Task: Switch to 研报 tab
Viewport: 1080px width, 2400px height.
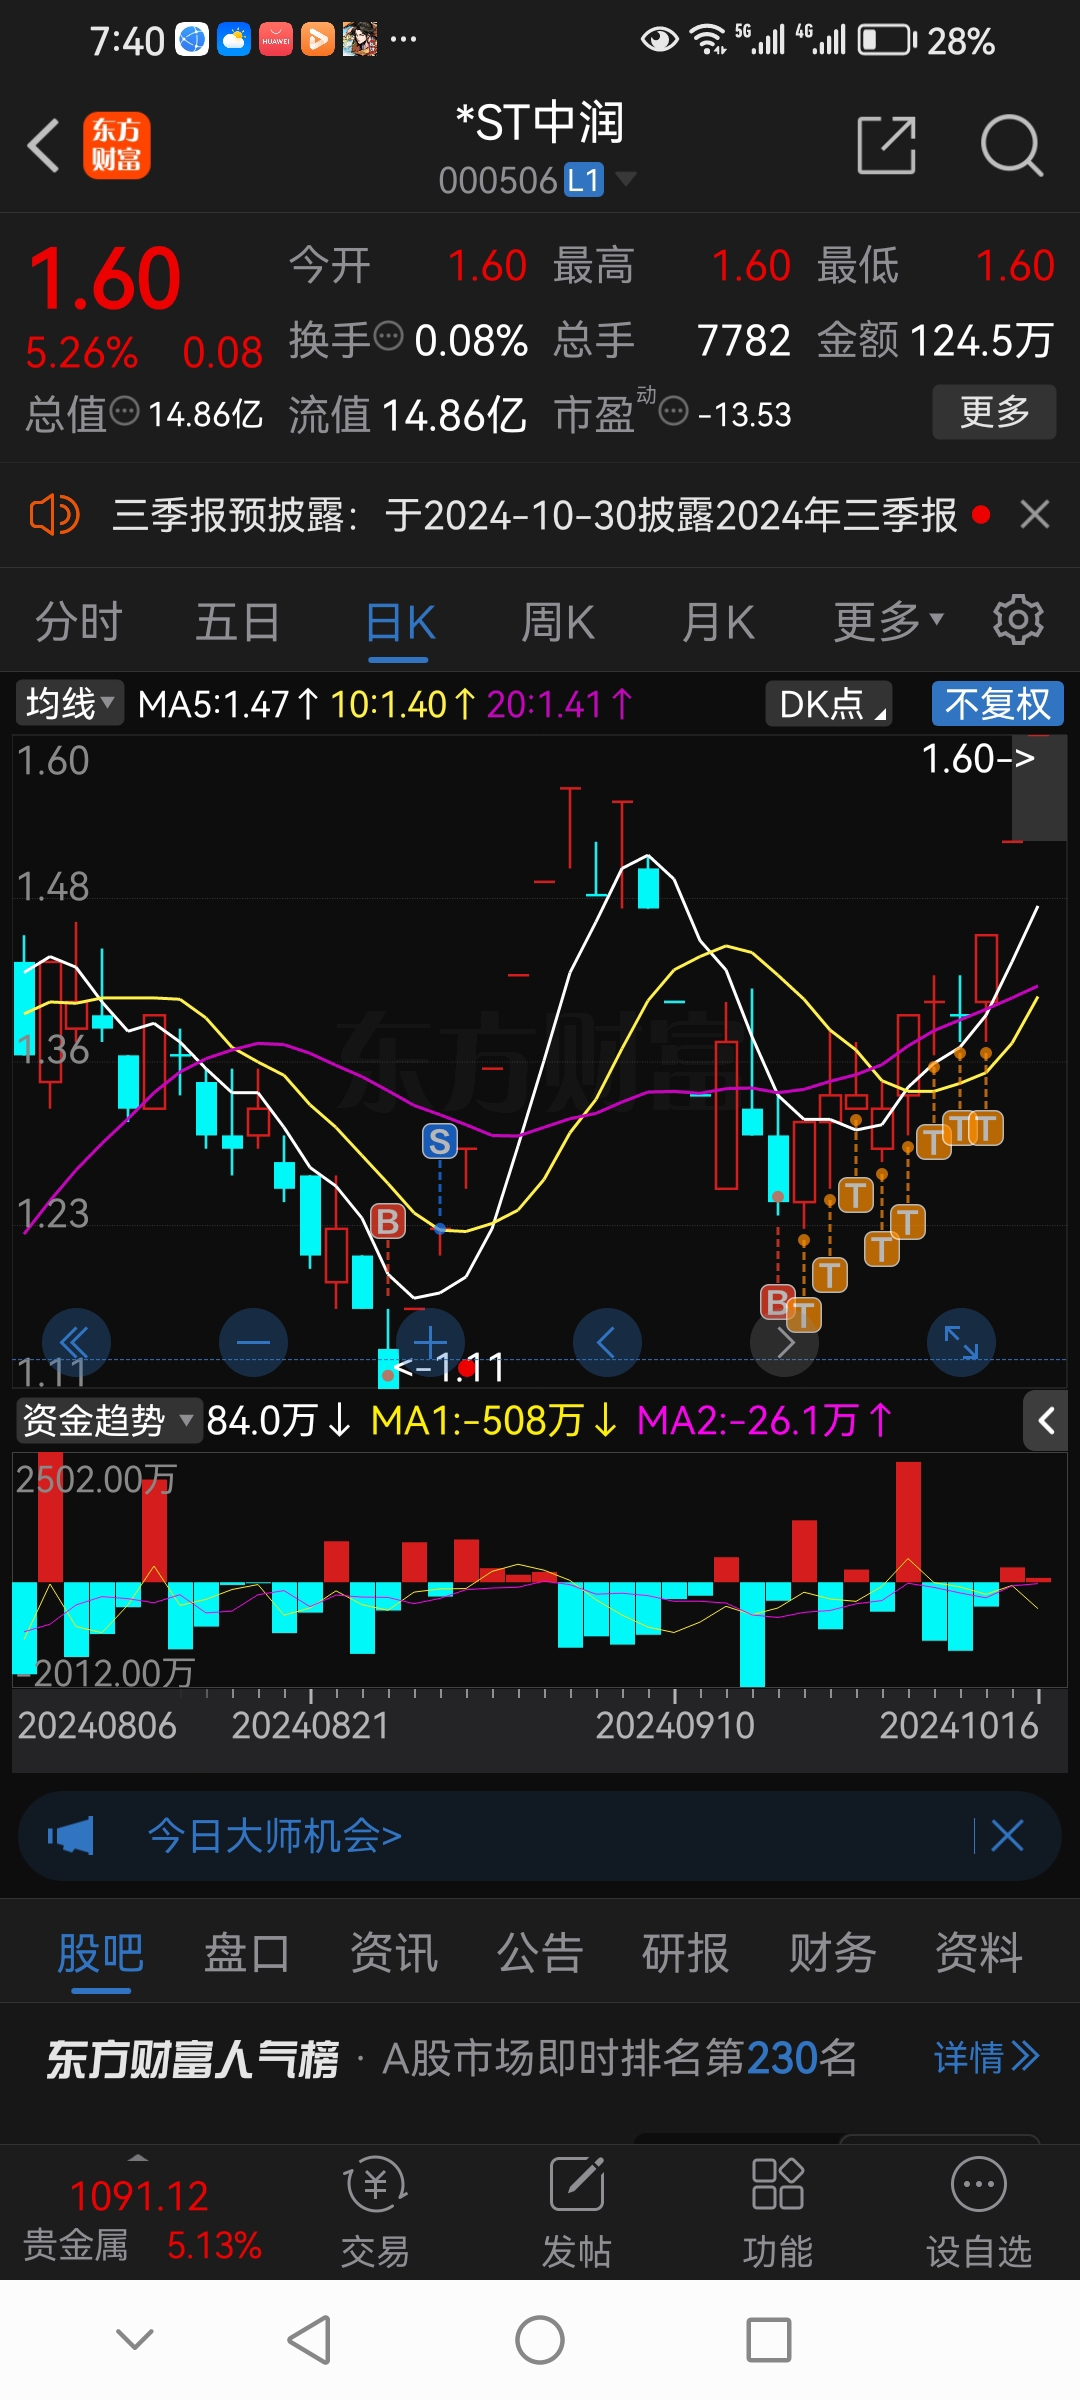Action: pyautogui.click(x=686, y=1953)
